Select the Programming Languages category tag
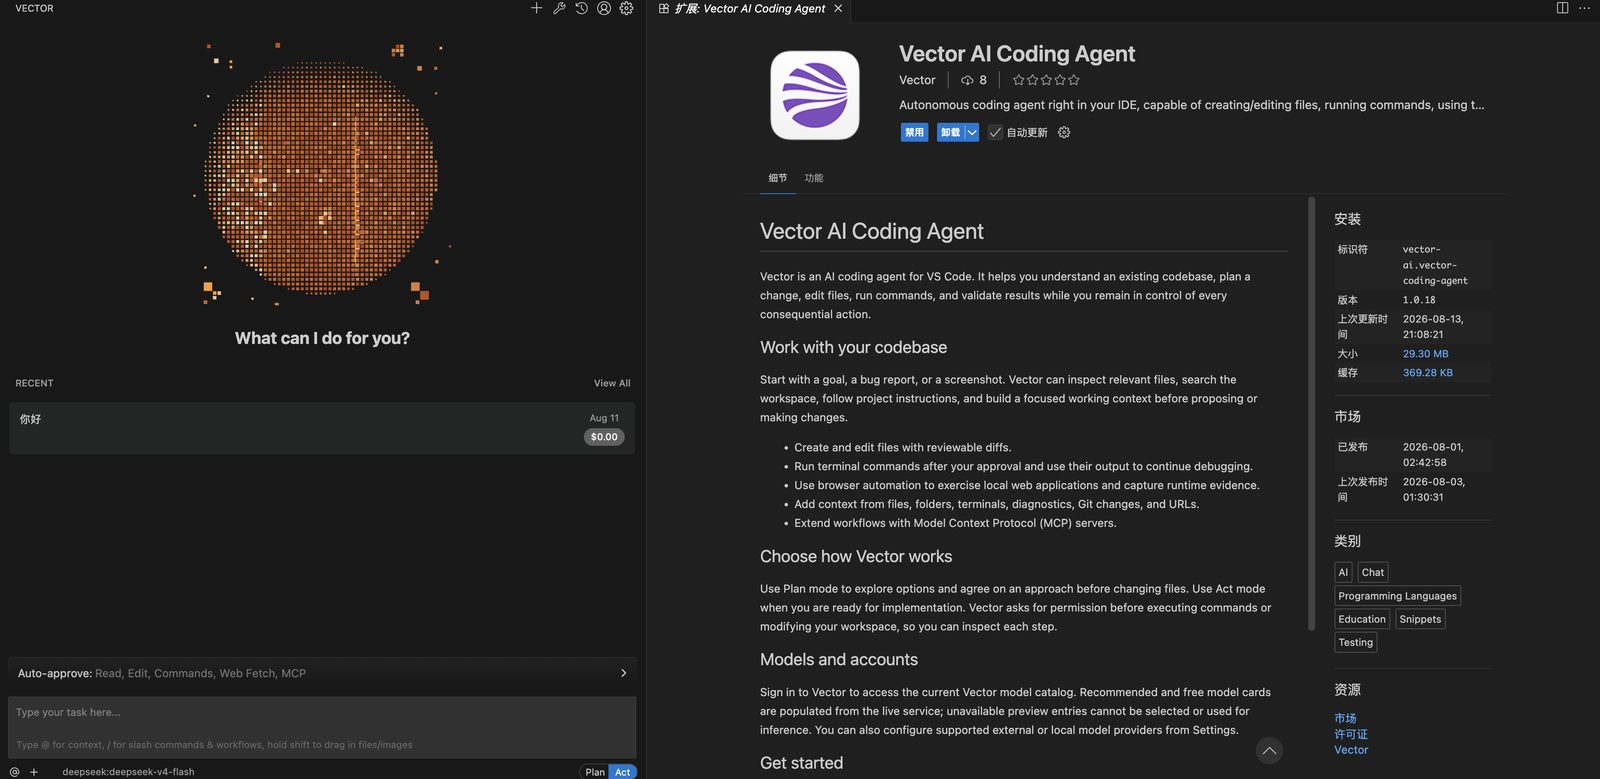The width and height of the screenshot is (1600, 779). pos(1397,596)
